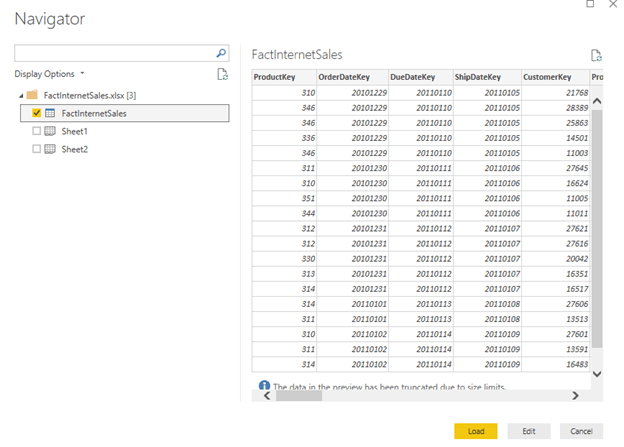Check the Sheet1 checkbox
The height and width of the screenshot is (447, 624).
(x=37, y=131)
